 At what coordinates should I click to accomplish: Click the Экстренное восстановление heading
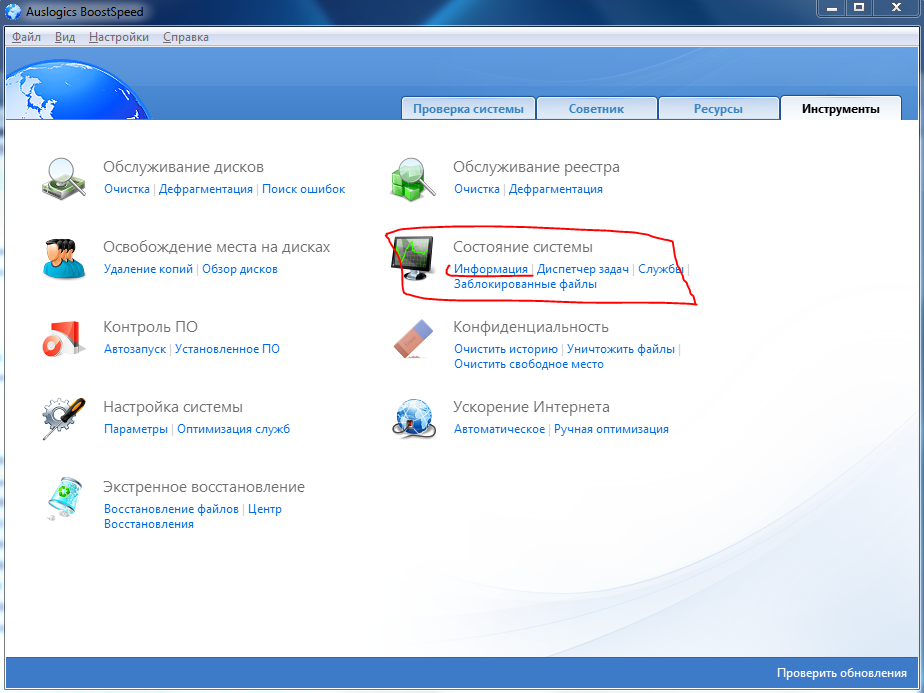click(x=204, y=487)
